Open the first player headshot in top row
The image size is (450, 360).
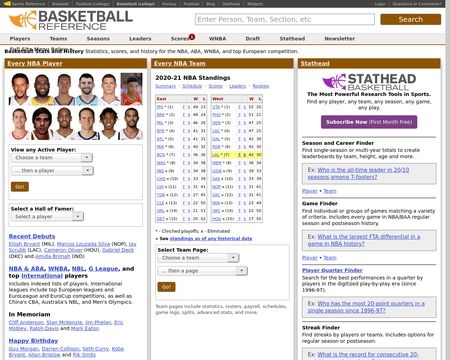(x=20, y=89)
